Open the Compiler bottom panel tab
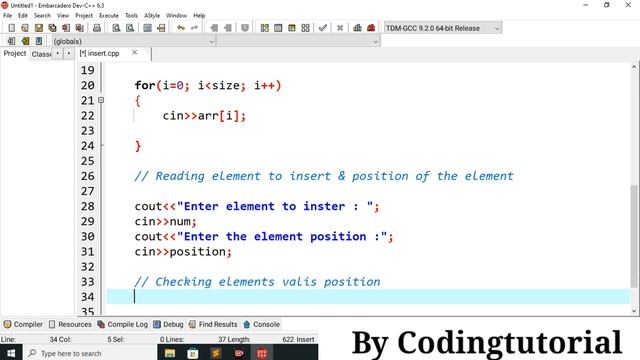This screenshot has width=640, height=360. [x=23, y=324]
